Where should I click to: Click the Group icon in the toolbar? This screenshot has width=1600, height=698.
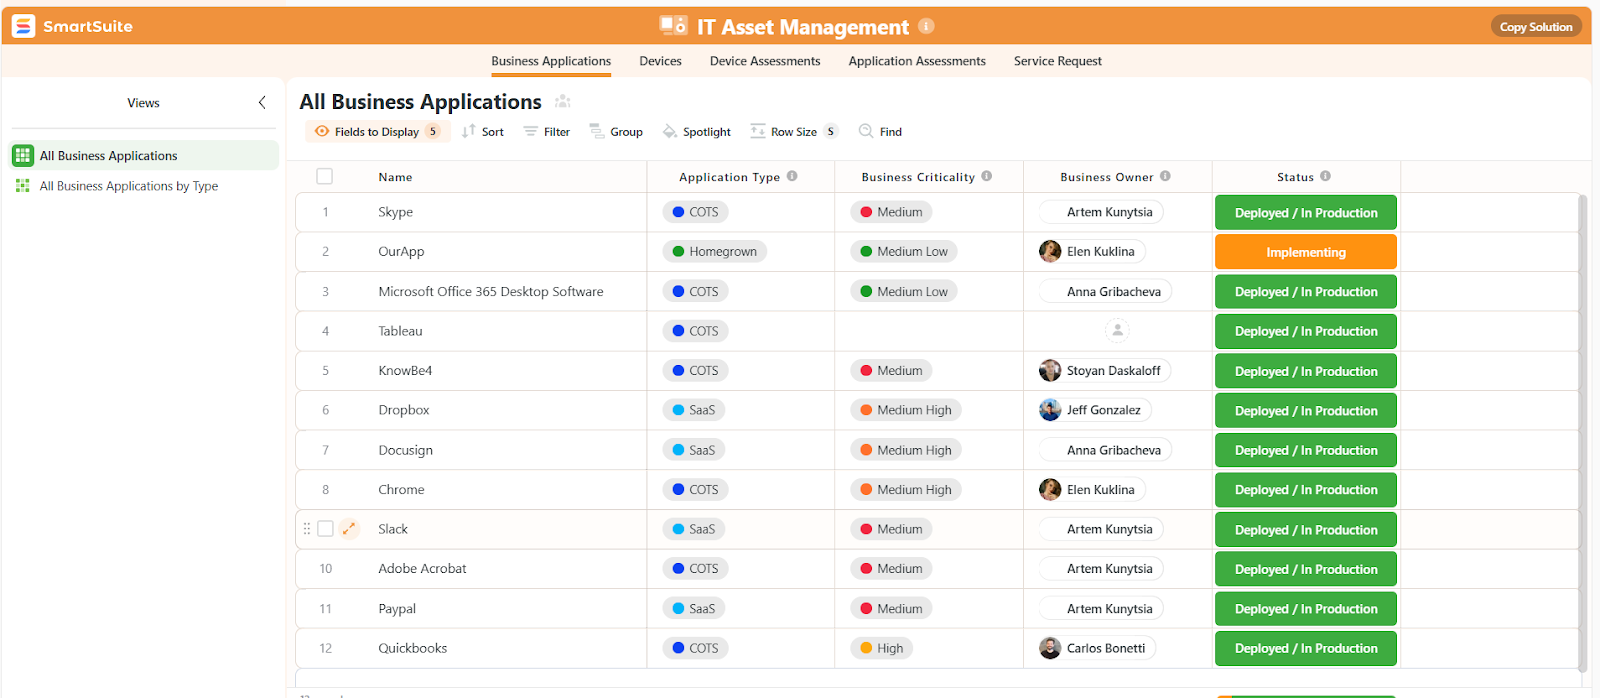point(596,131)
